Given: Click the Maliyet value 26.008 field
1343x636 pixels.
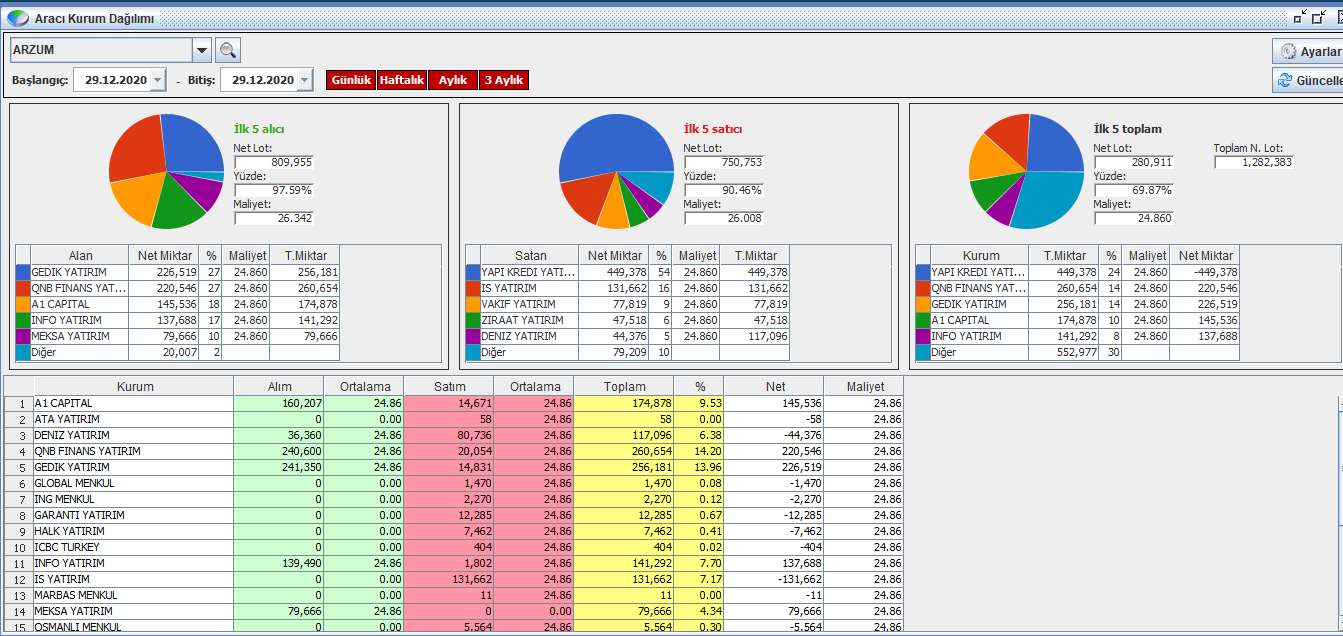Looking at the screenshot, I should 724,218.
